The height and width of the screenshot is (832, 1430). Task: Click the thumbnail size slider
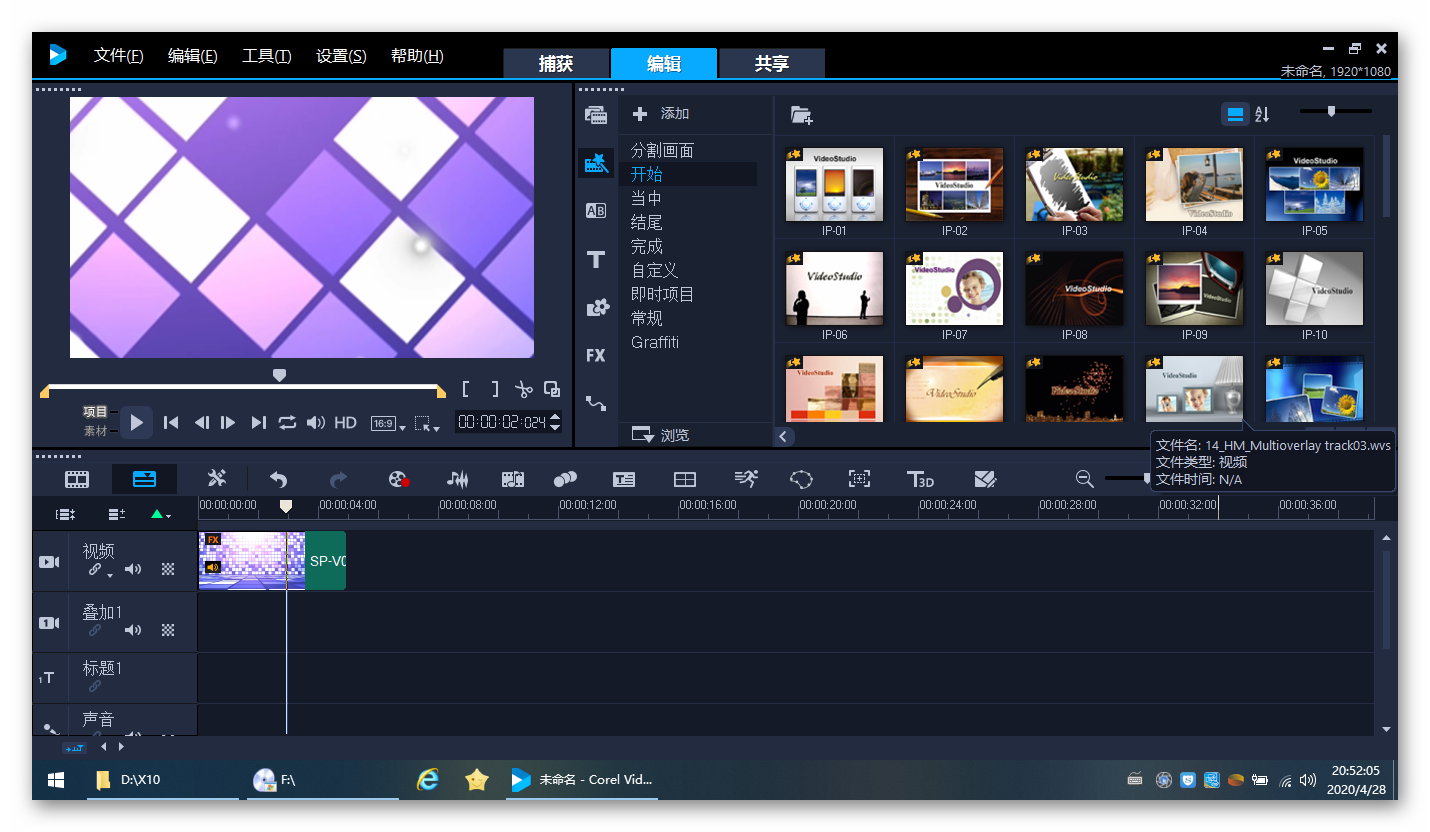point(1331,112)
